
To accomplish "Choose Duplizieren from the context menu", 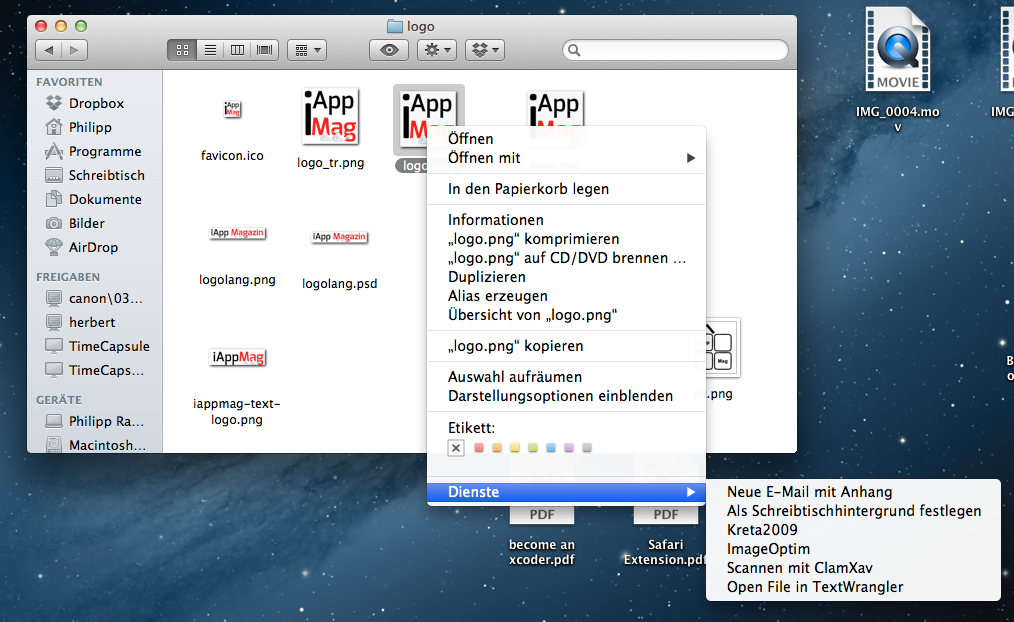I will tap(566, 277).
